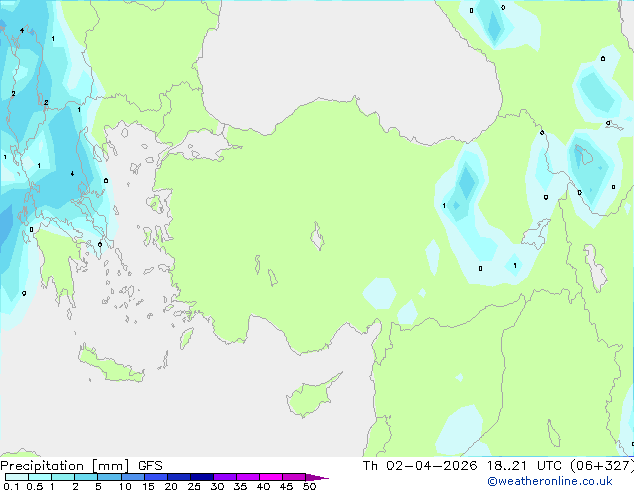
Task: Click the 35 mm violet legend swatch
Action: coord(248,477)
